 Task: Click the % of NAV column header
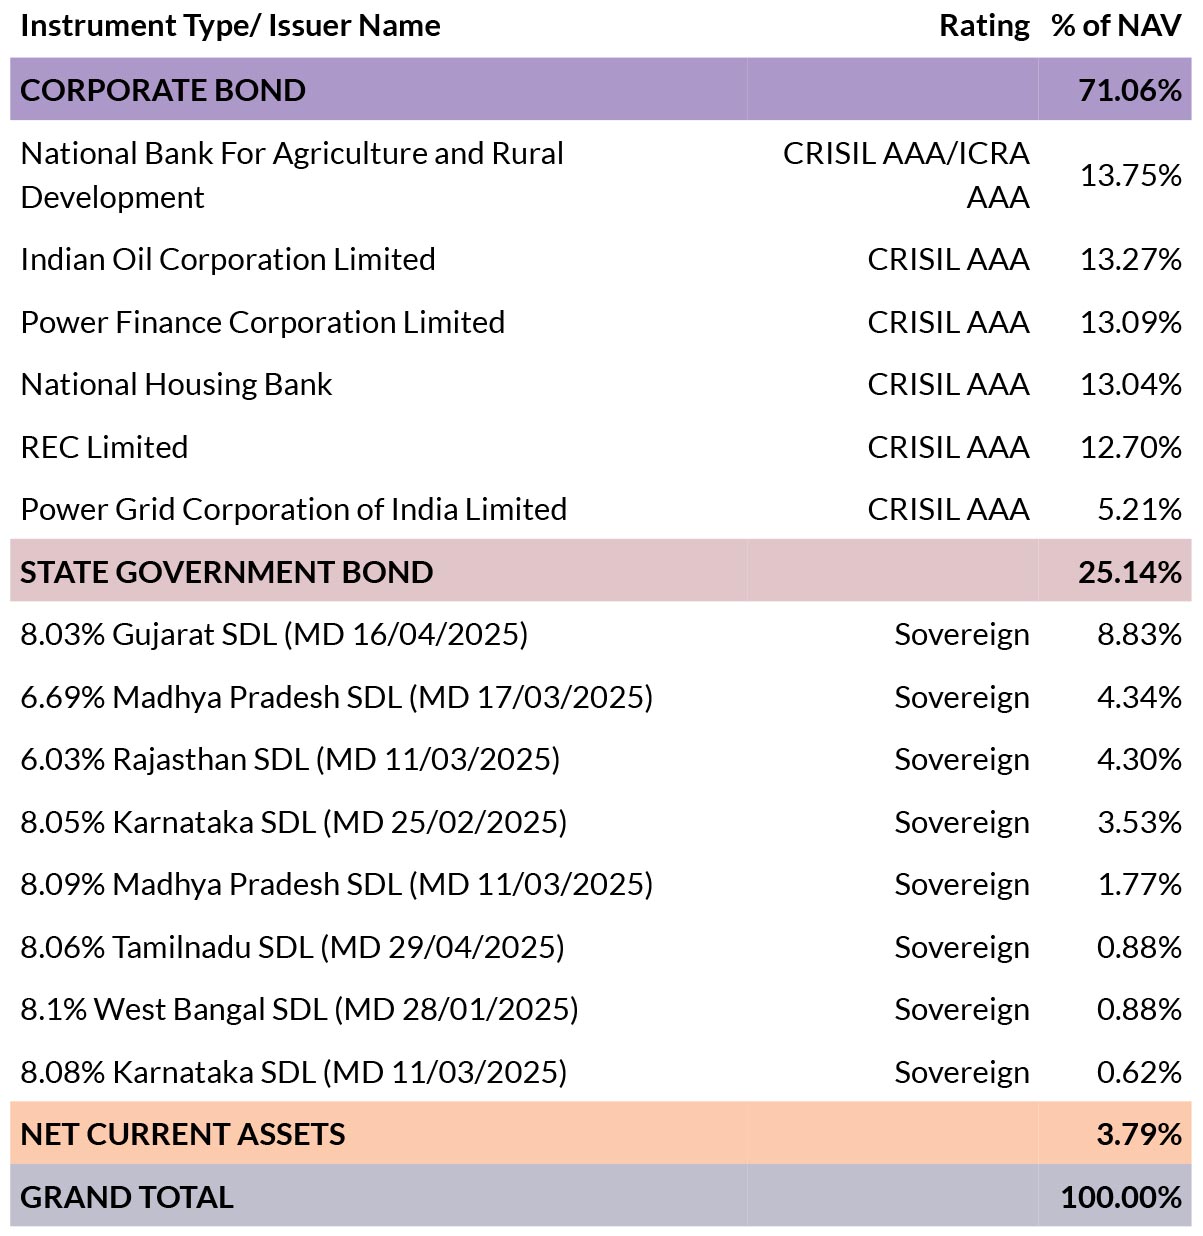(1116, 26)
